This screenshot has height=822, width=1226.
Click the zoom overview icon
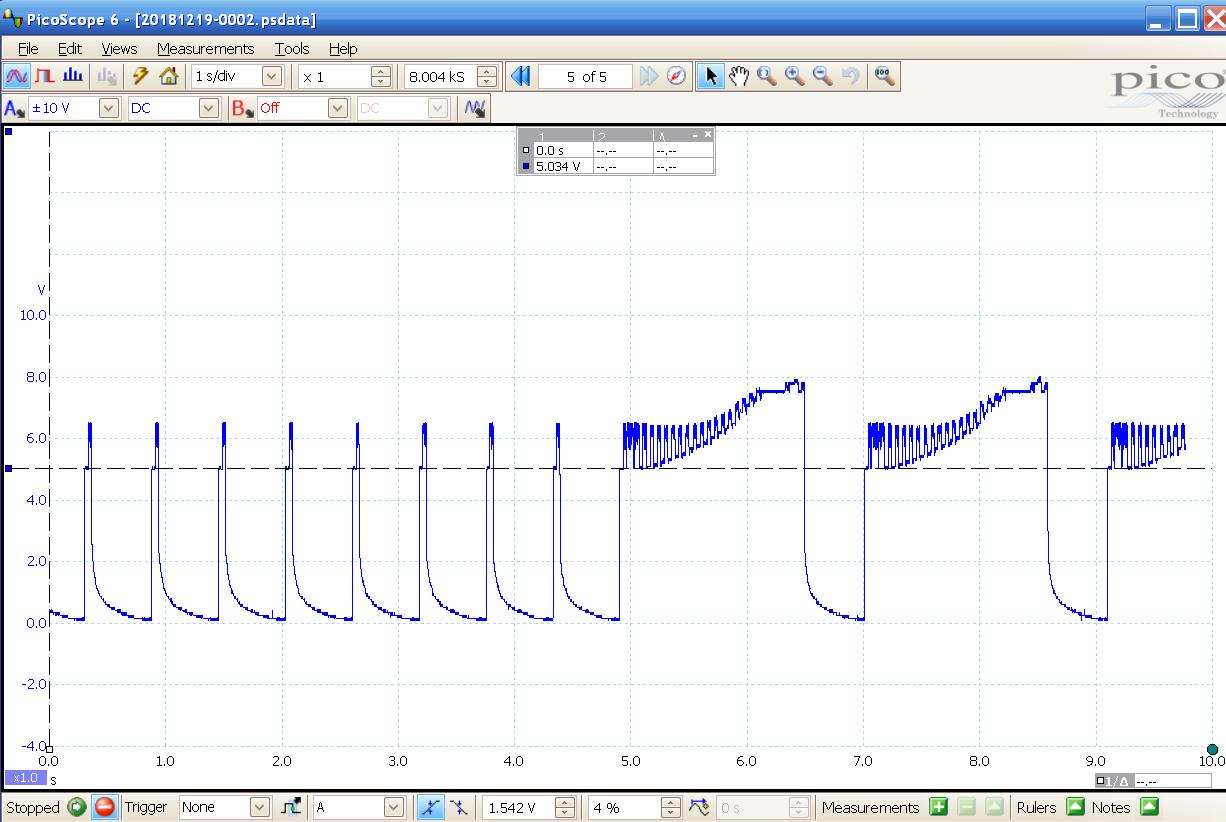tap(884, 76)
